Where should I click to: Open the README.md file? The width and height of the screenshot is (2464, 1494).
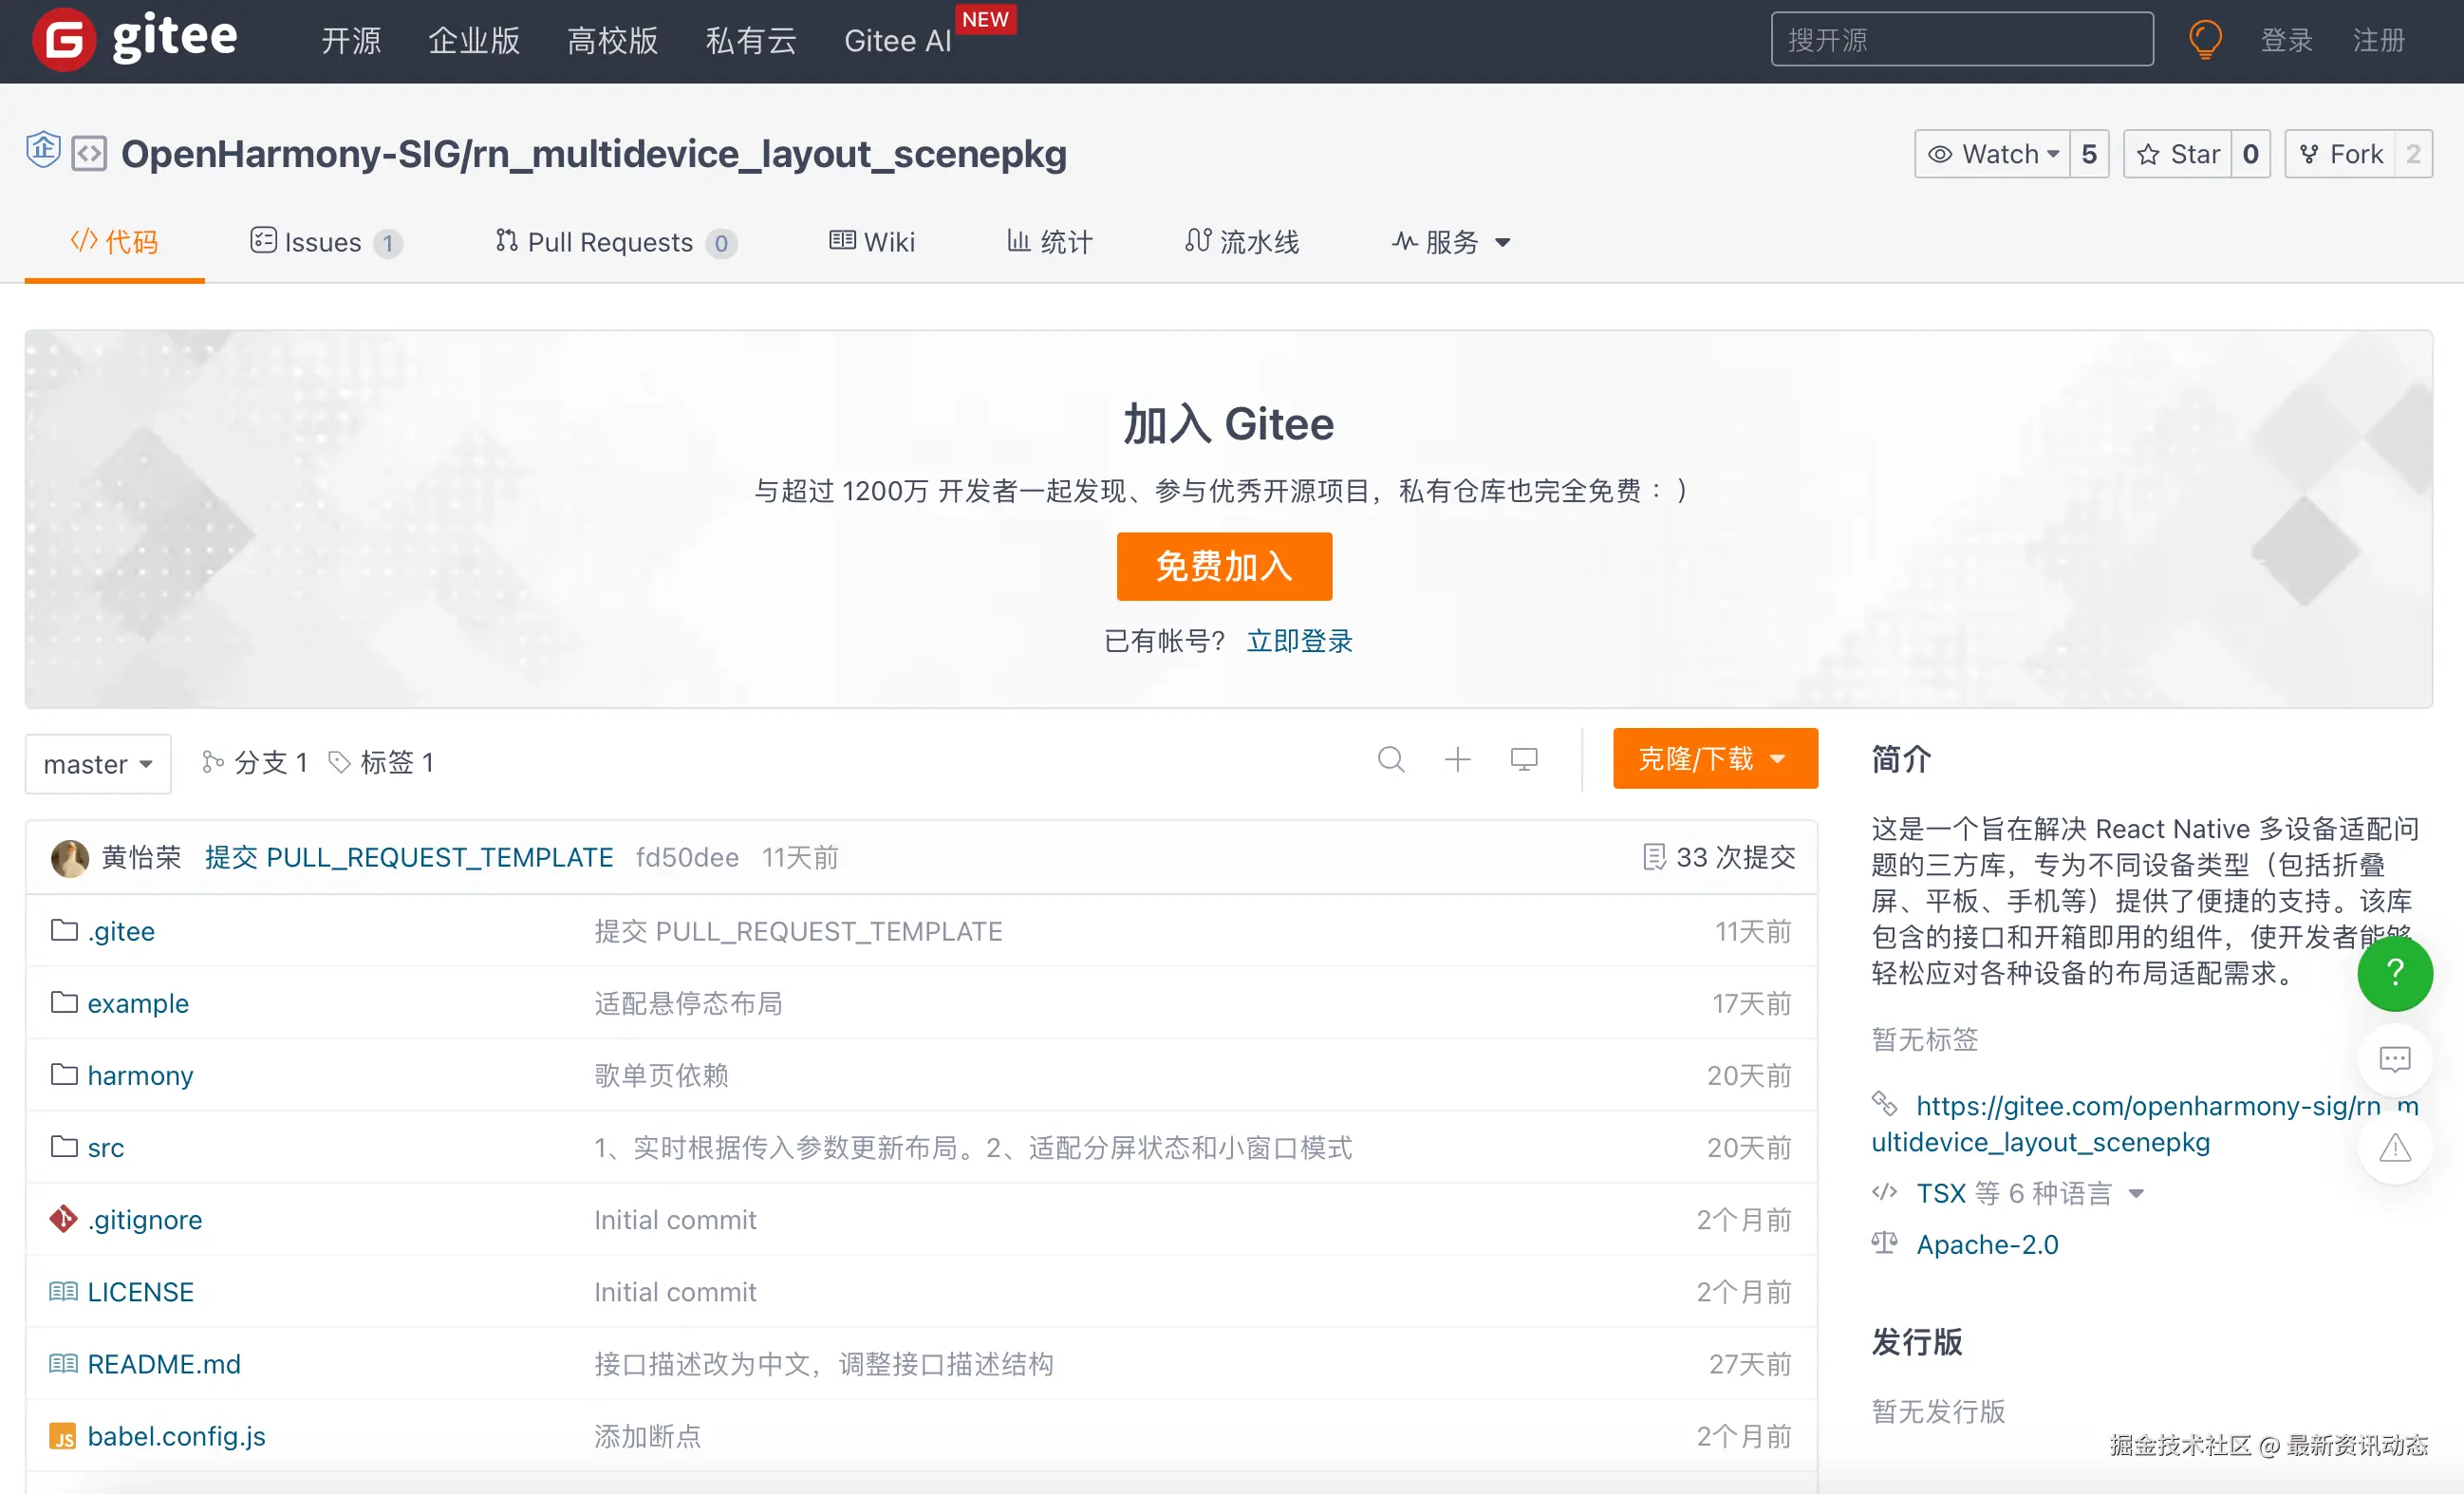tap(164, 1364)
